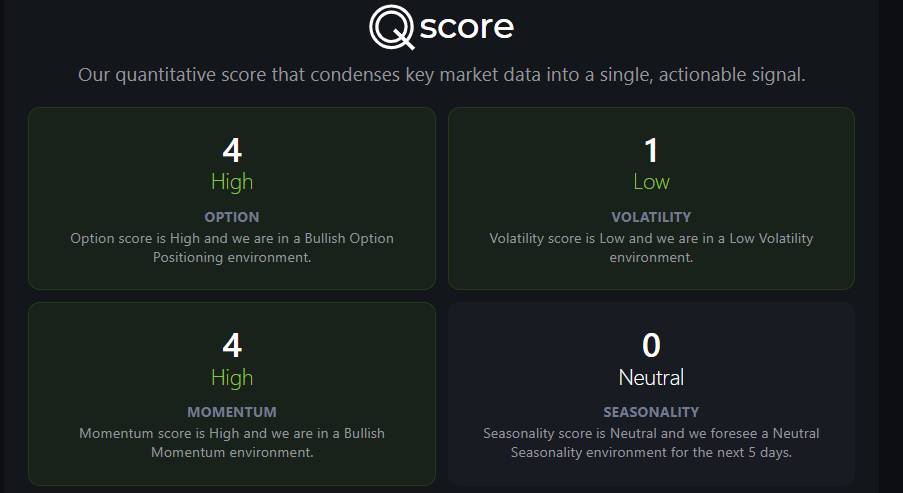Click the green High label under Option
This screenshot has height=493, width=903.
point(232,182)
